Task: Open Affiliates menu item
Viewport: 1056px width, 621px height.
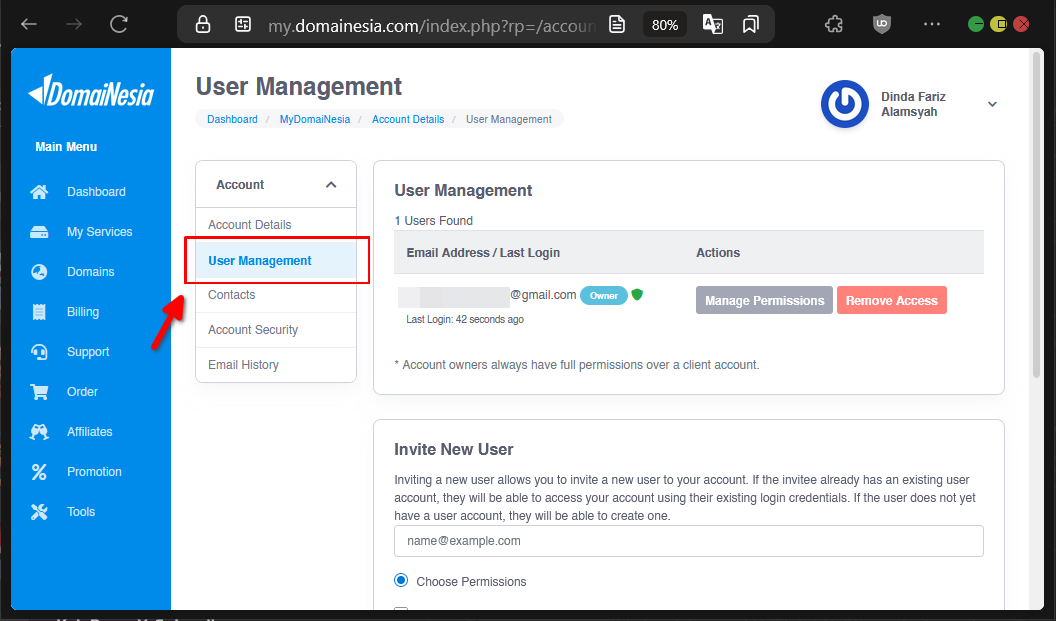Action: point(90,432)
